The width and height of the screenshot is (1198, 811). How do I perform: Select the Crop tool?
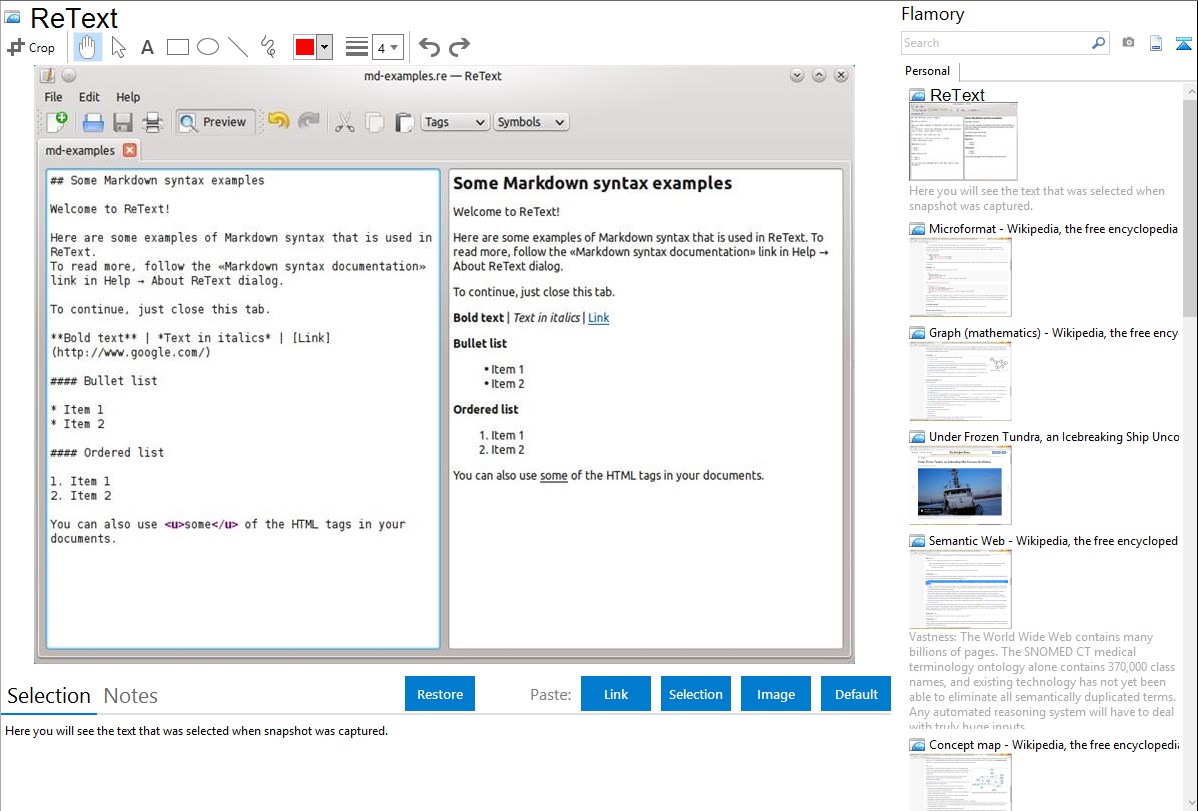[31, 47]
